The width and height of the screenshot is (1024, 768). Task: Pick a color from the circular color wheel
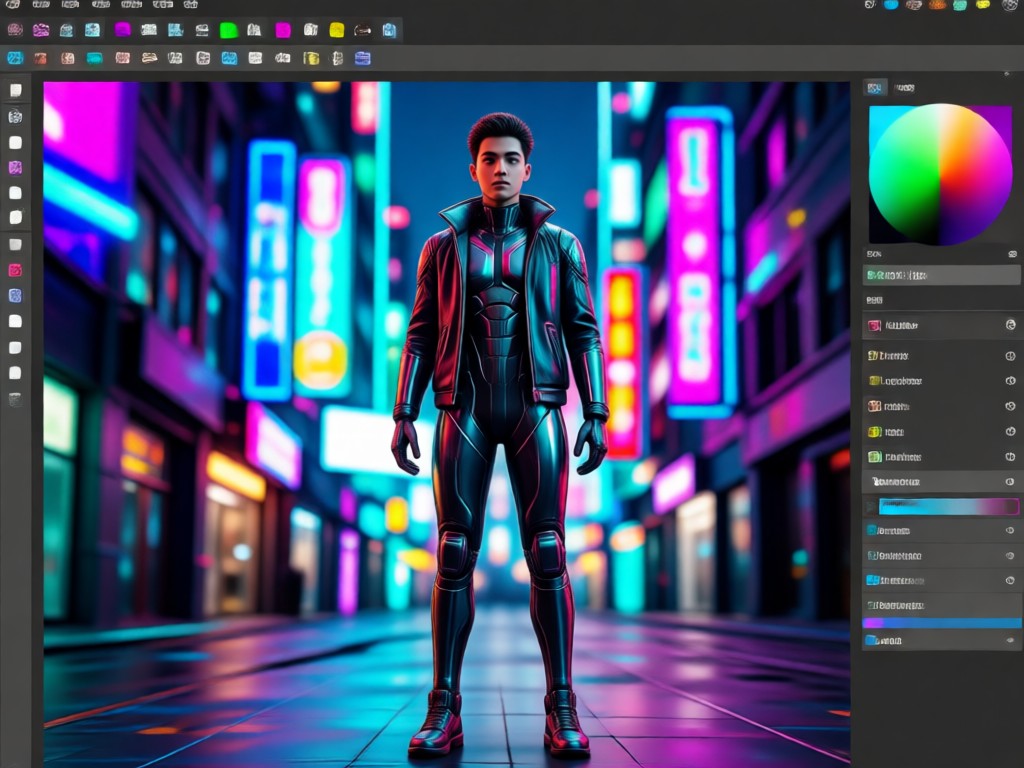tap(940, 174)
